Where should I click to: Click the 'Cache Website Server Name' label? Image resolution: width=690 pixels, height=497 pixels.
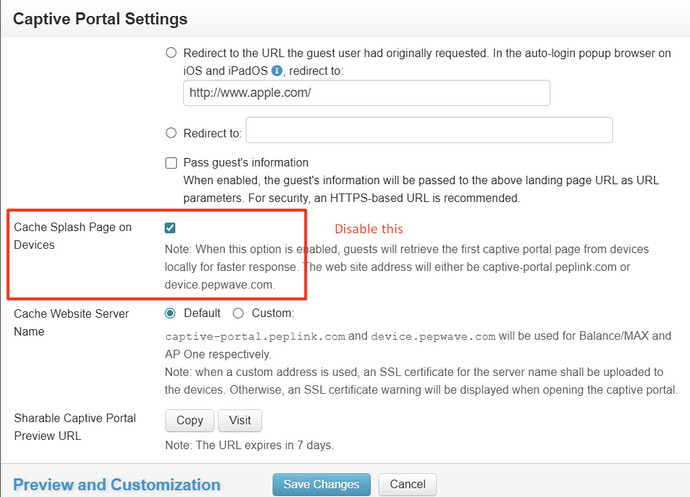point(71,322)
